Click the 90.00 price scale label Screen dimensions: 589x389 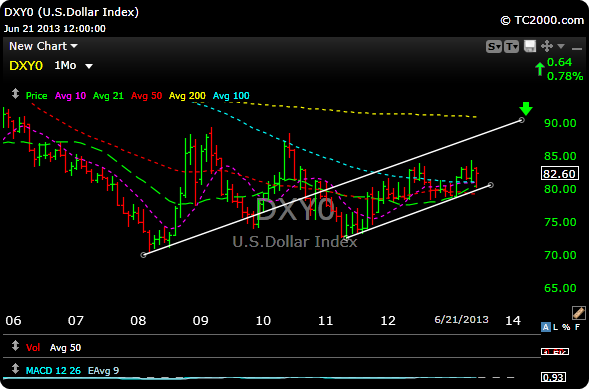tap(560, 123)
